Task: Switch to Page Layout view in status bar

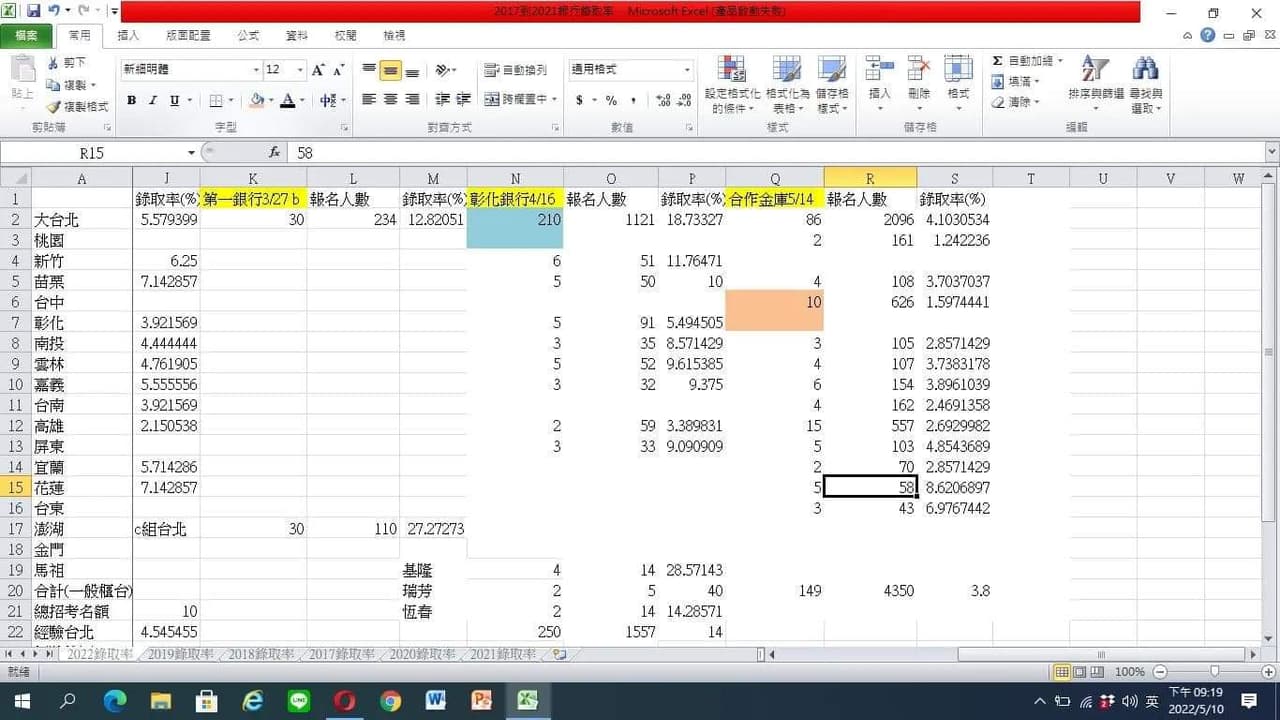Action: pos(1080,672)
